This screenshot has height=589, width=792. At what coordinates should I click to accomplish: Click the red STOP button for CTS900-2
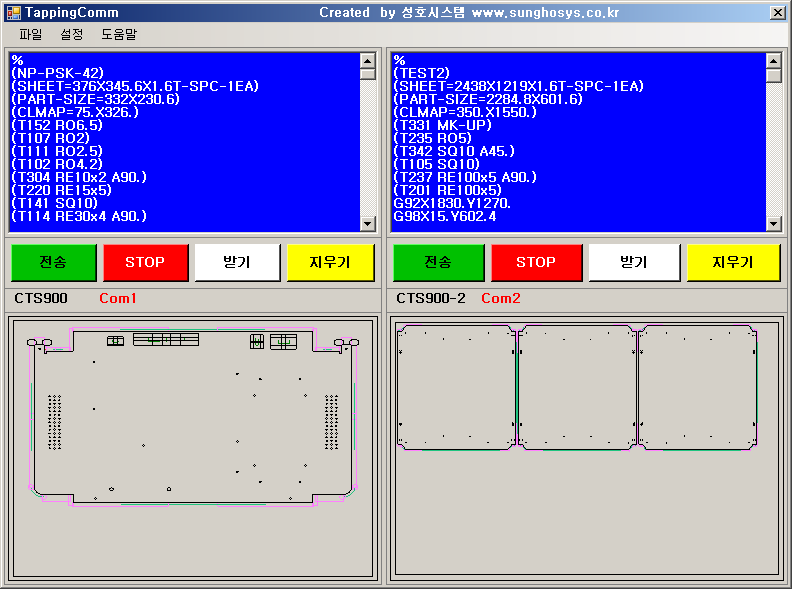tap(536, 262)
